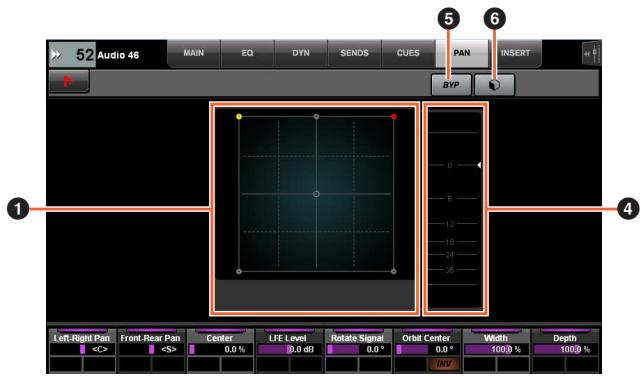The image size is (643, 376).
Task: Click the channel number 52
Action: point(85,55)
